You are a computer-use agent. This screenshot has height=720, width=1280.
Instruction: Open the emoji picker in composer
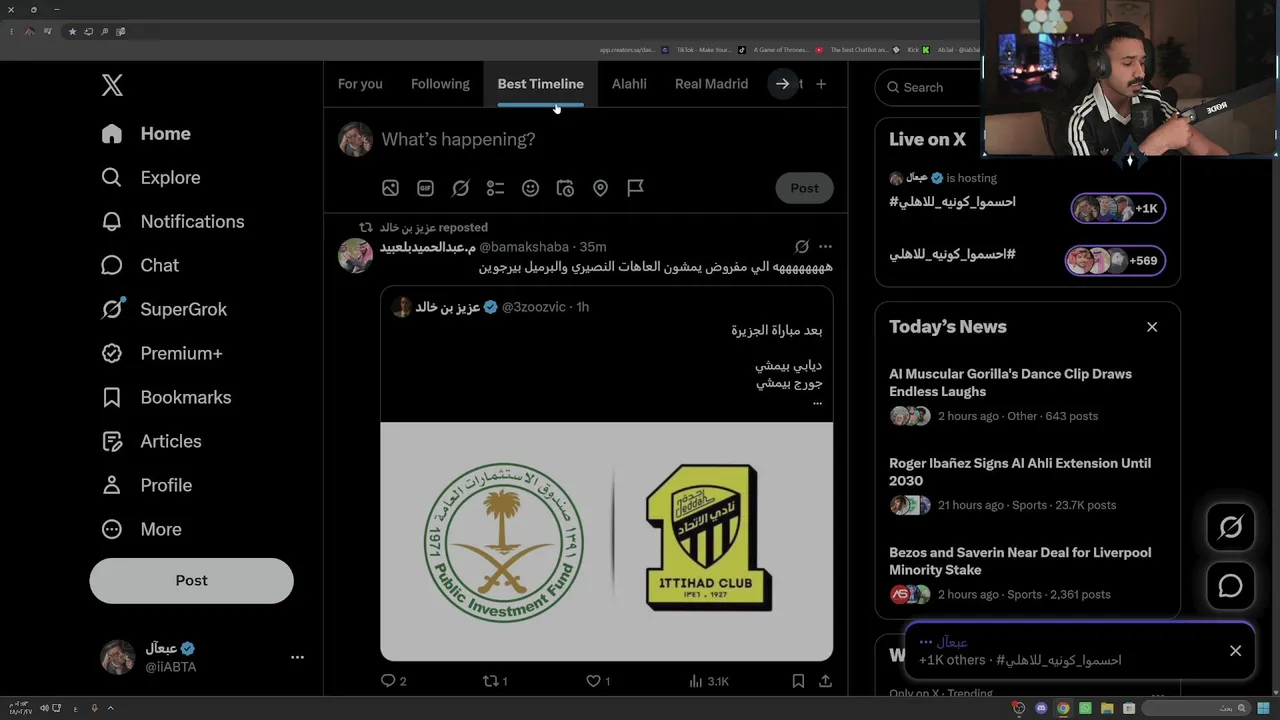tap(530, 188)
